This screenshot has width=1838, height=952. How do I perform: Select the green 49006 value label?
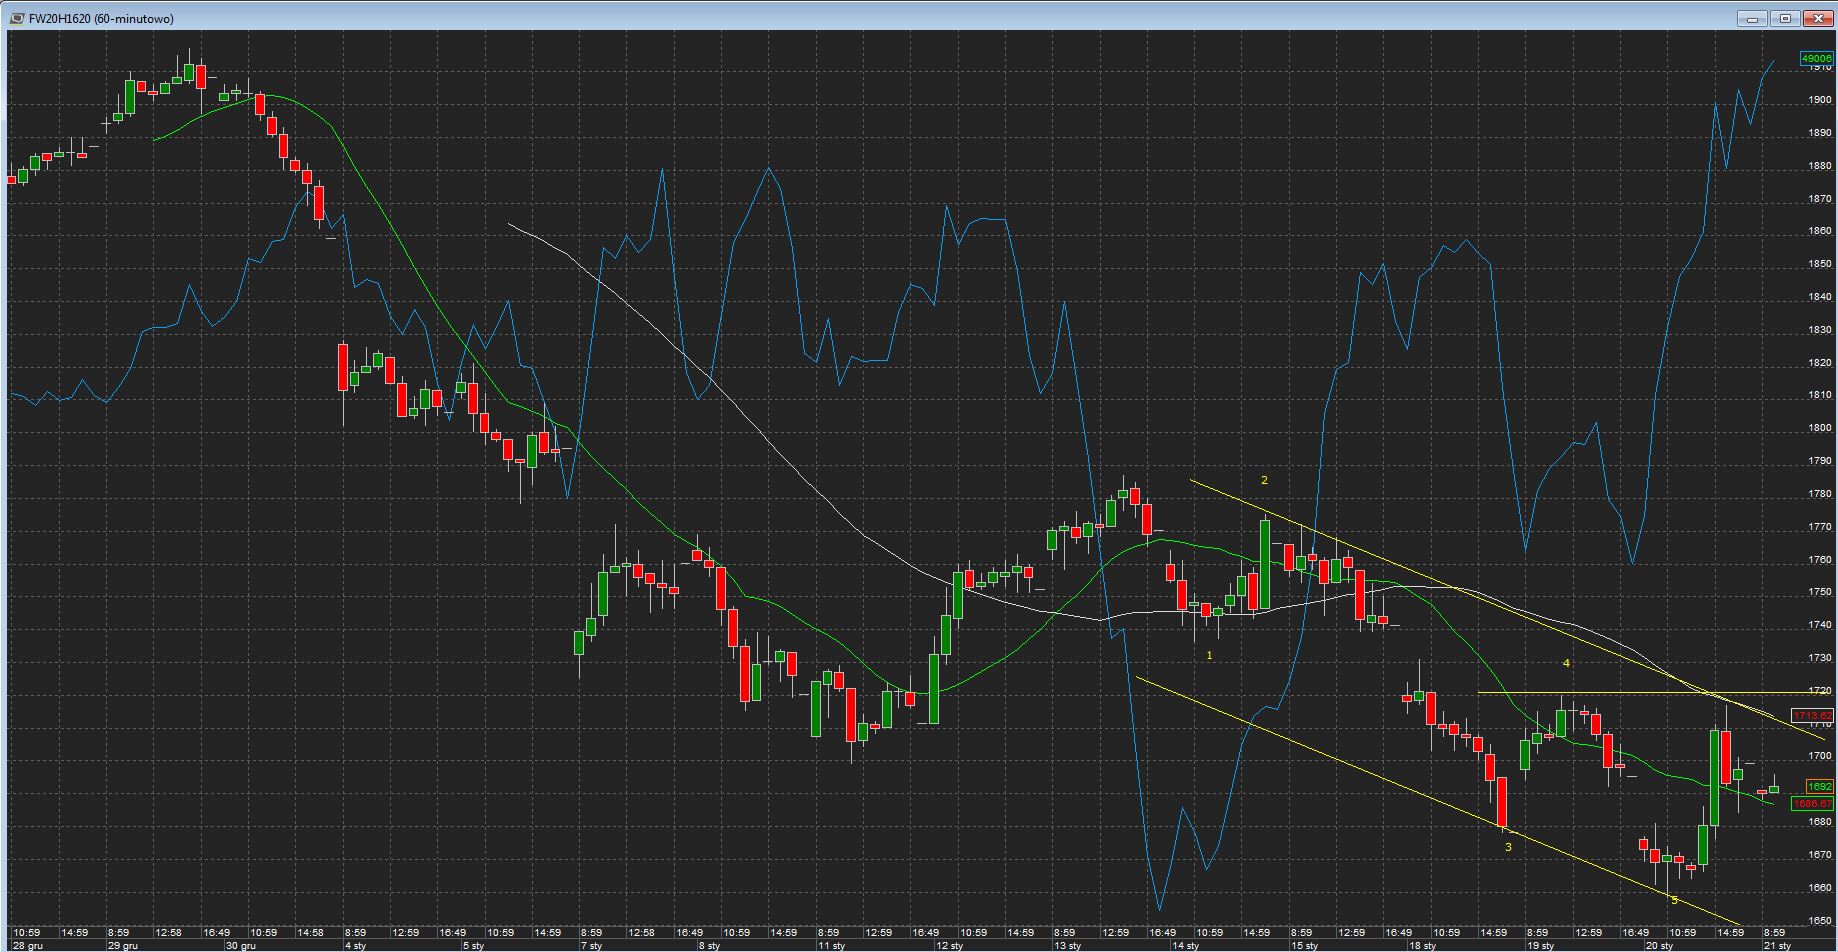pos(1816,59)
